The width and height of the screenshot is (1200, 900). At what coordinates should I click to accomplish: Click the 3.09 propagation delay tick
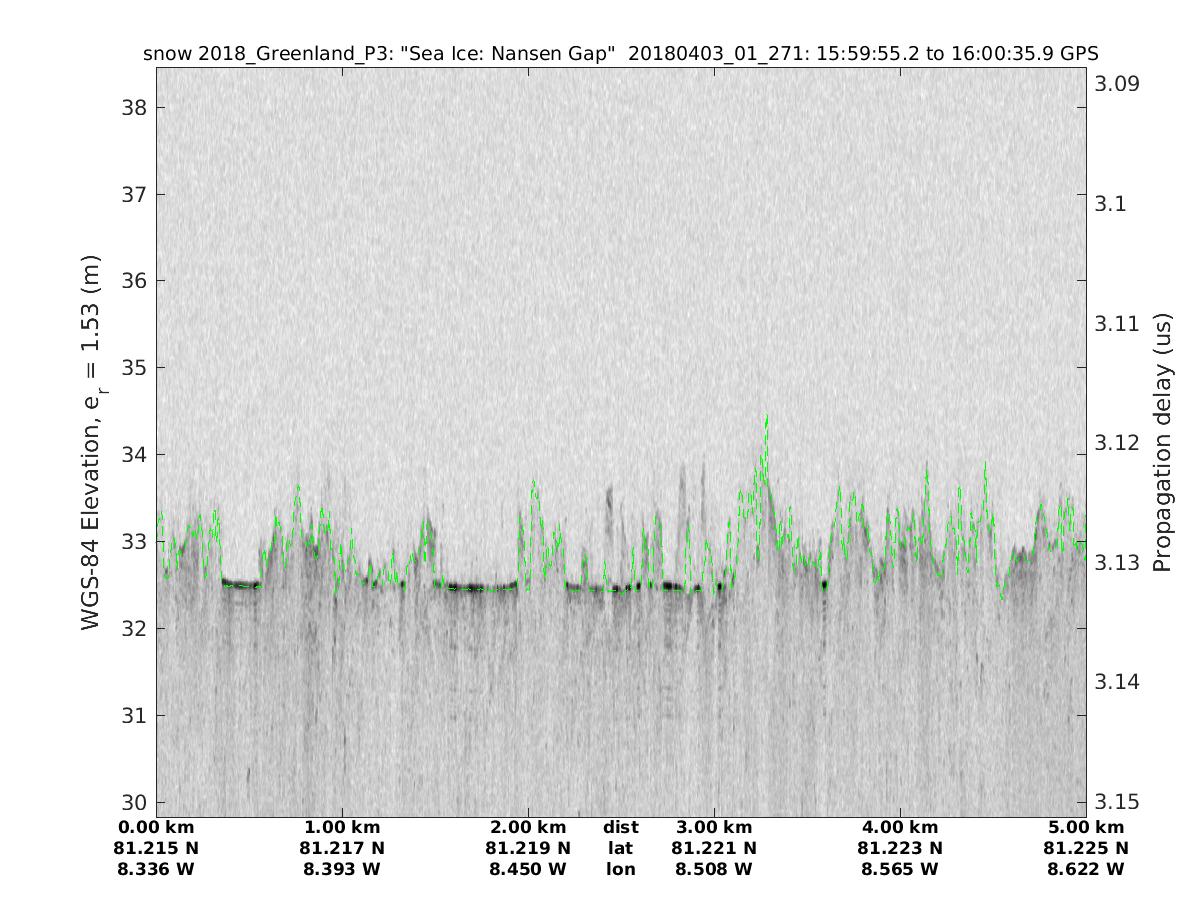click(1118, 83)
